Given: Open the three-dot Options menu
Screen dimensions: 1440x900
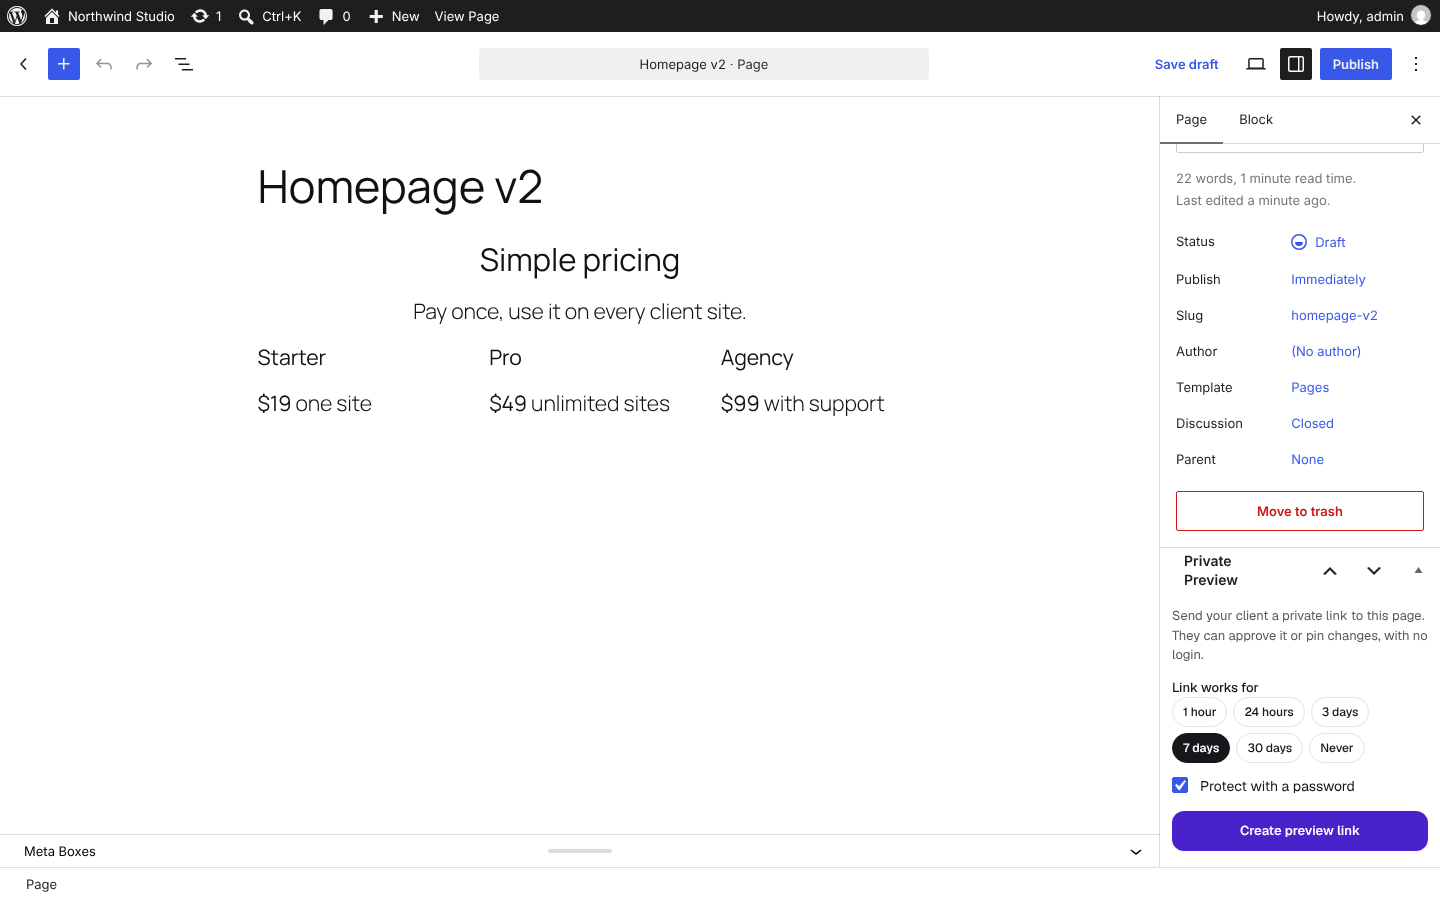Looking at the screenshot, I should 1416,64.
